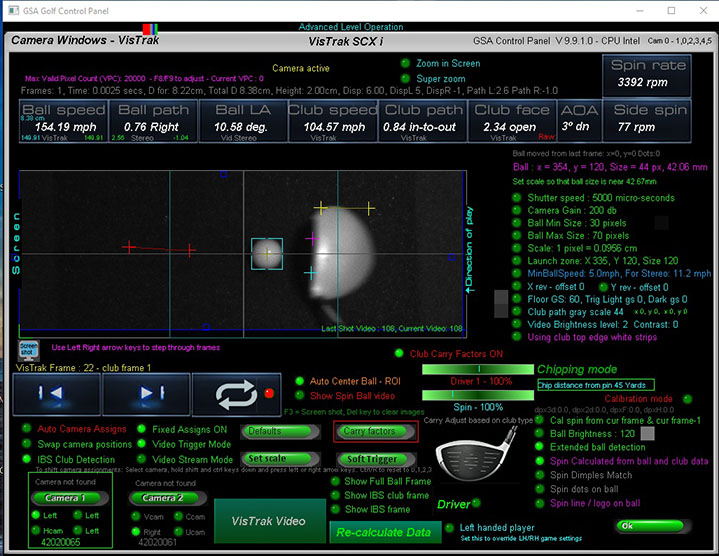719x556 pixels.
Task: Toggle Swap camera positions
Action: coord(27,443)
